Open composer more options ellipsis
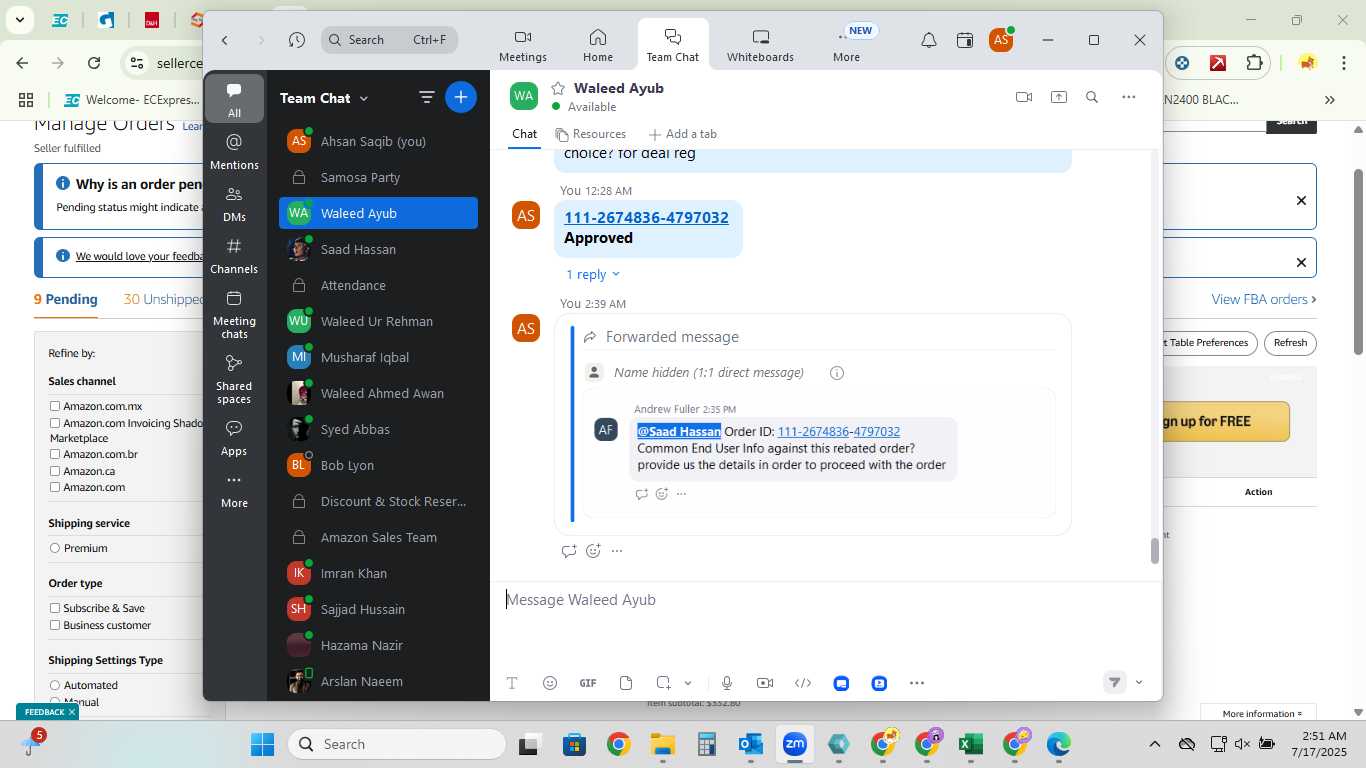 pyautogui.click(x=917, y=683)
